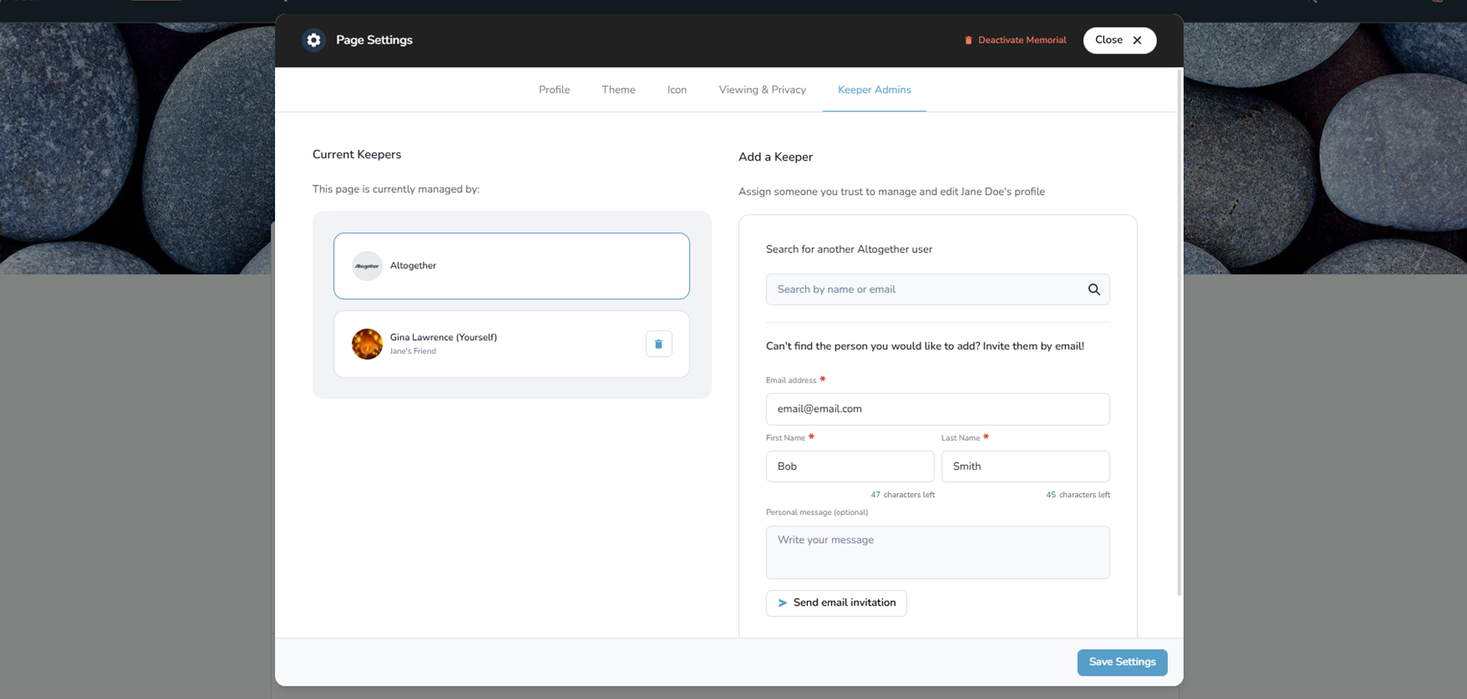Close the Page Settings dialog
Screen dimensions: 1467x699
pyautogui.click(x=1119, y=40)
